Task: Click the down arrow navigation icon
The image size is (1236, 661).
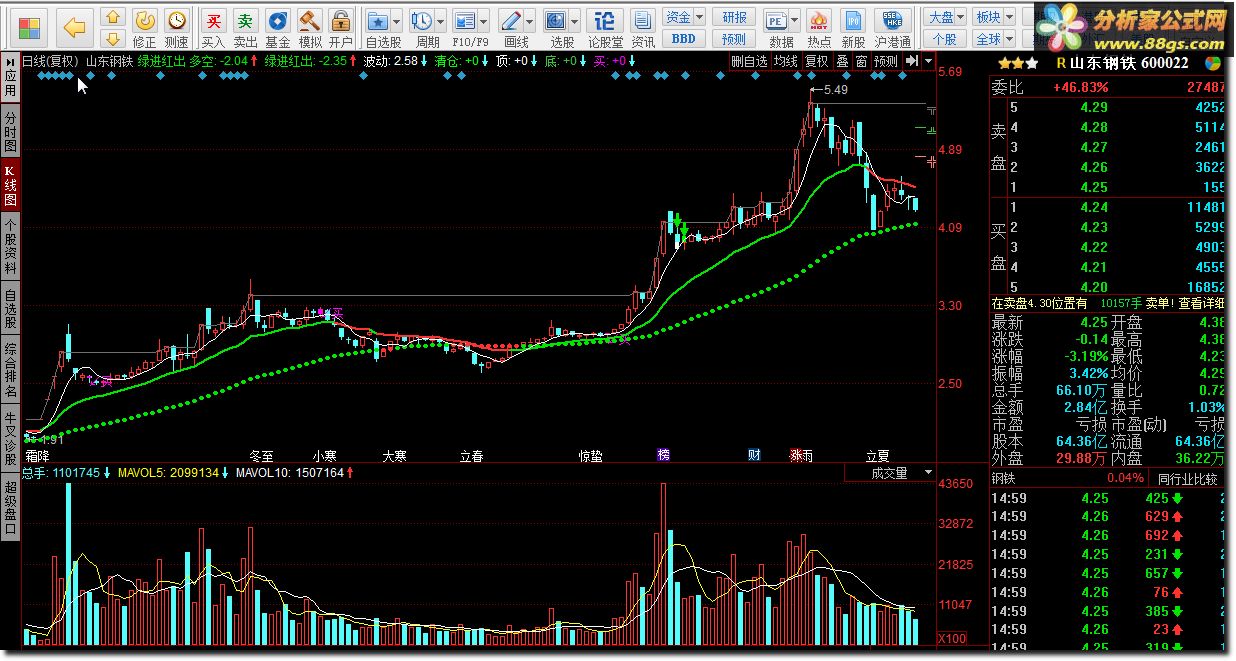Action: tap(113, 39)
